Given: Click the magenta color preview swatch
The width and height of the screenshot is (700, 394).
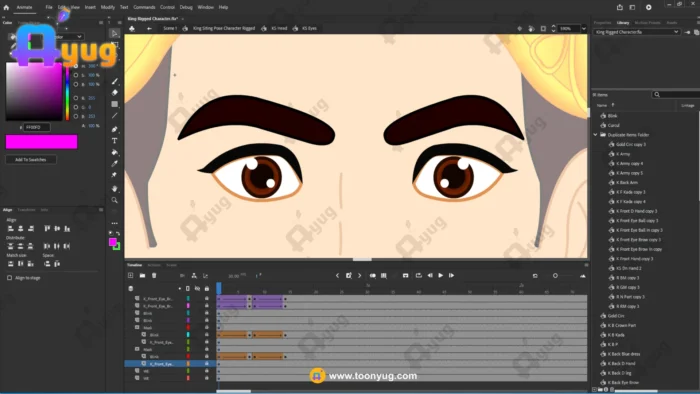Looking at the screenshot, I should click(42, 142).
